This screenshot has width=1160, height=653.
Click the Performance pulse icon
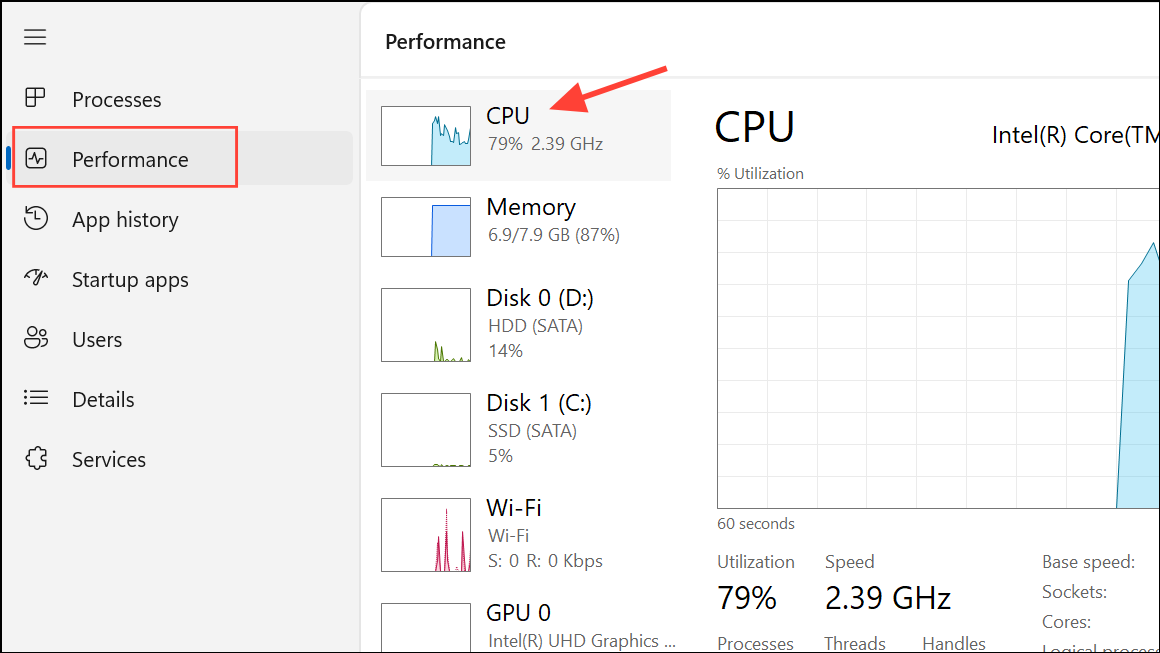pyautogui.click(x=36, y=158)
